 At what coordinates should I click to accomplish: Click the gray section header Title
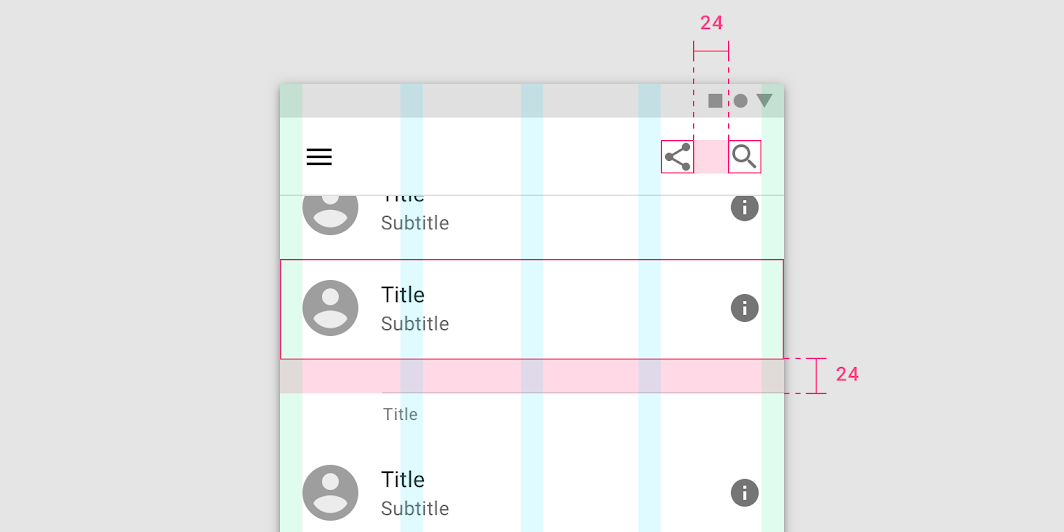(400, 414)
